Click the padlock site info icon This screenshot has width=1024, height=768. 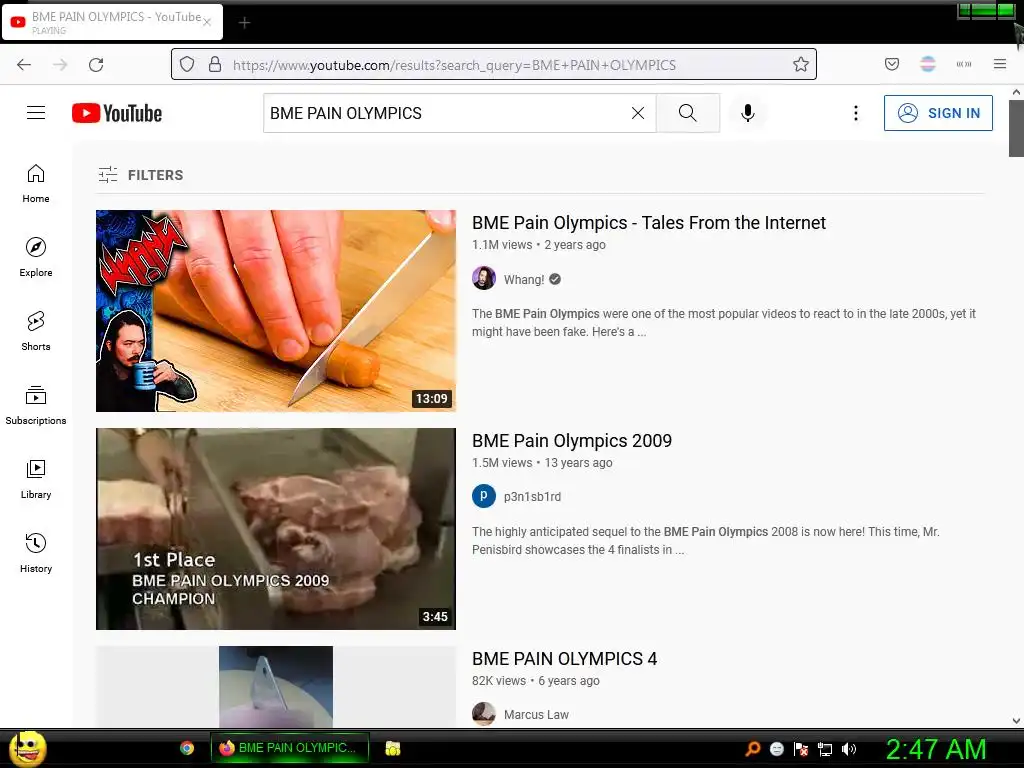(x=215, y=64)
